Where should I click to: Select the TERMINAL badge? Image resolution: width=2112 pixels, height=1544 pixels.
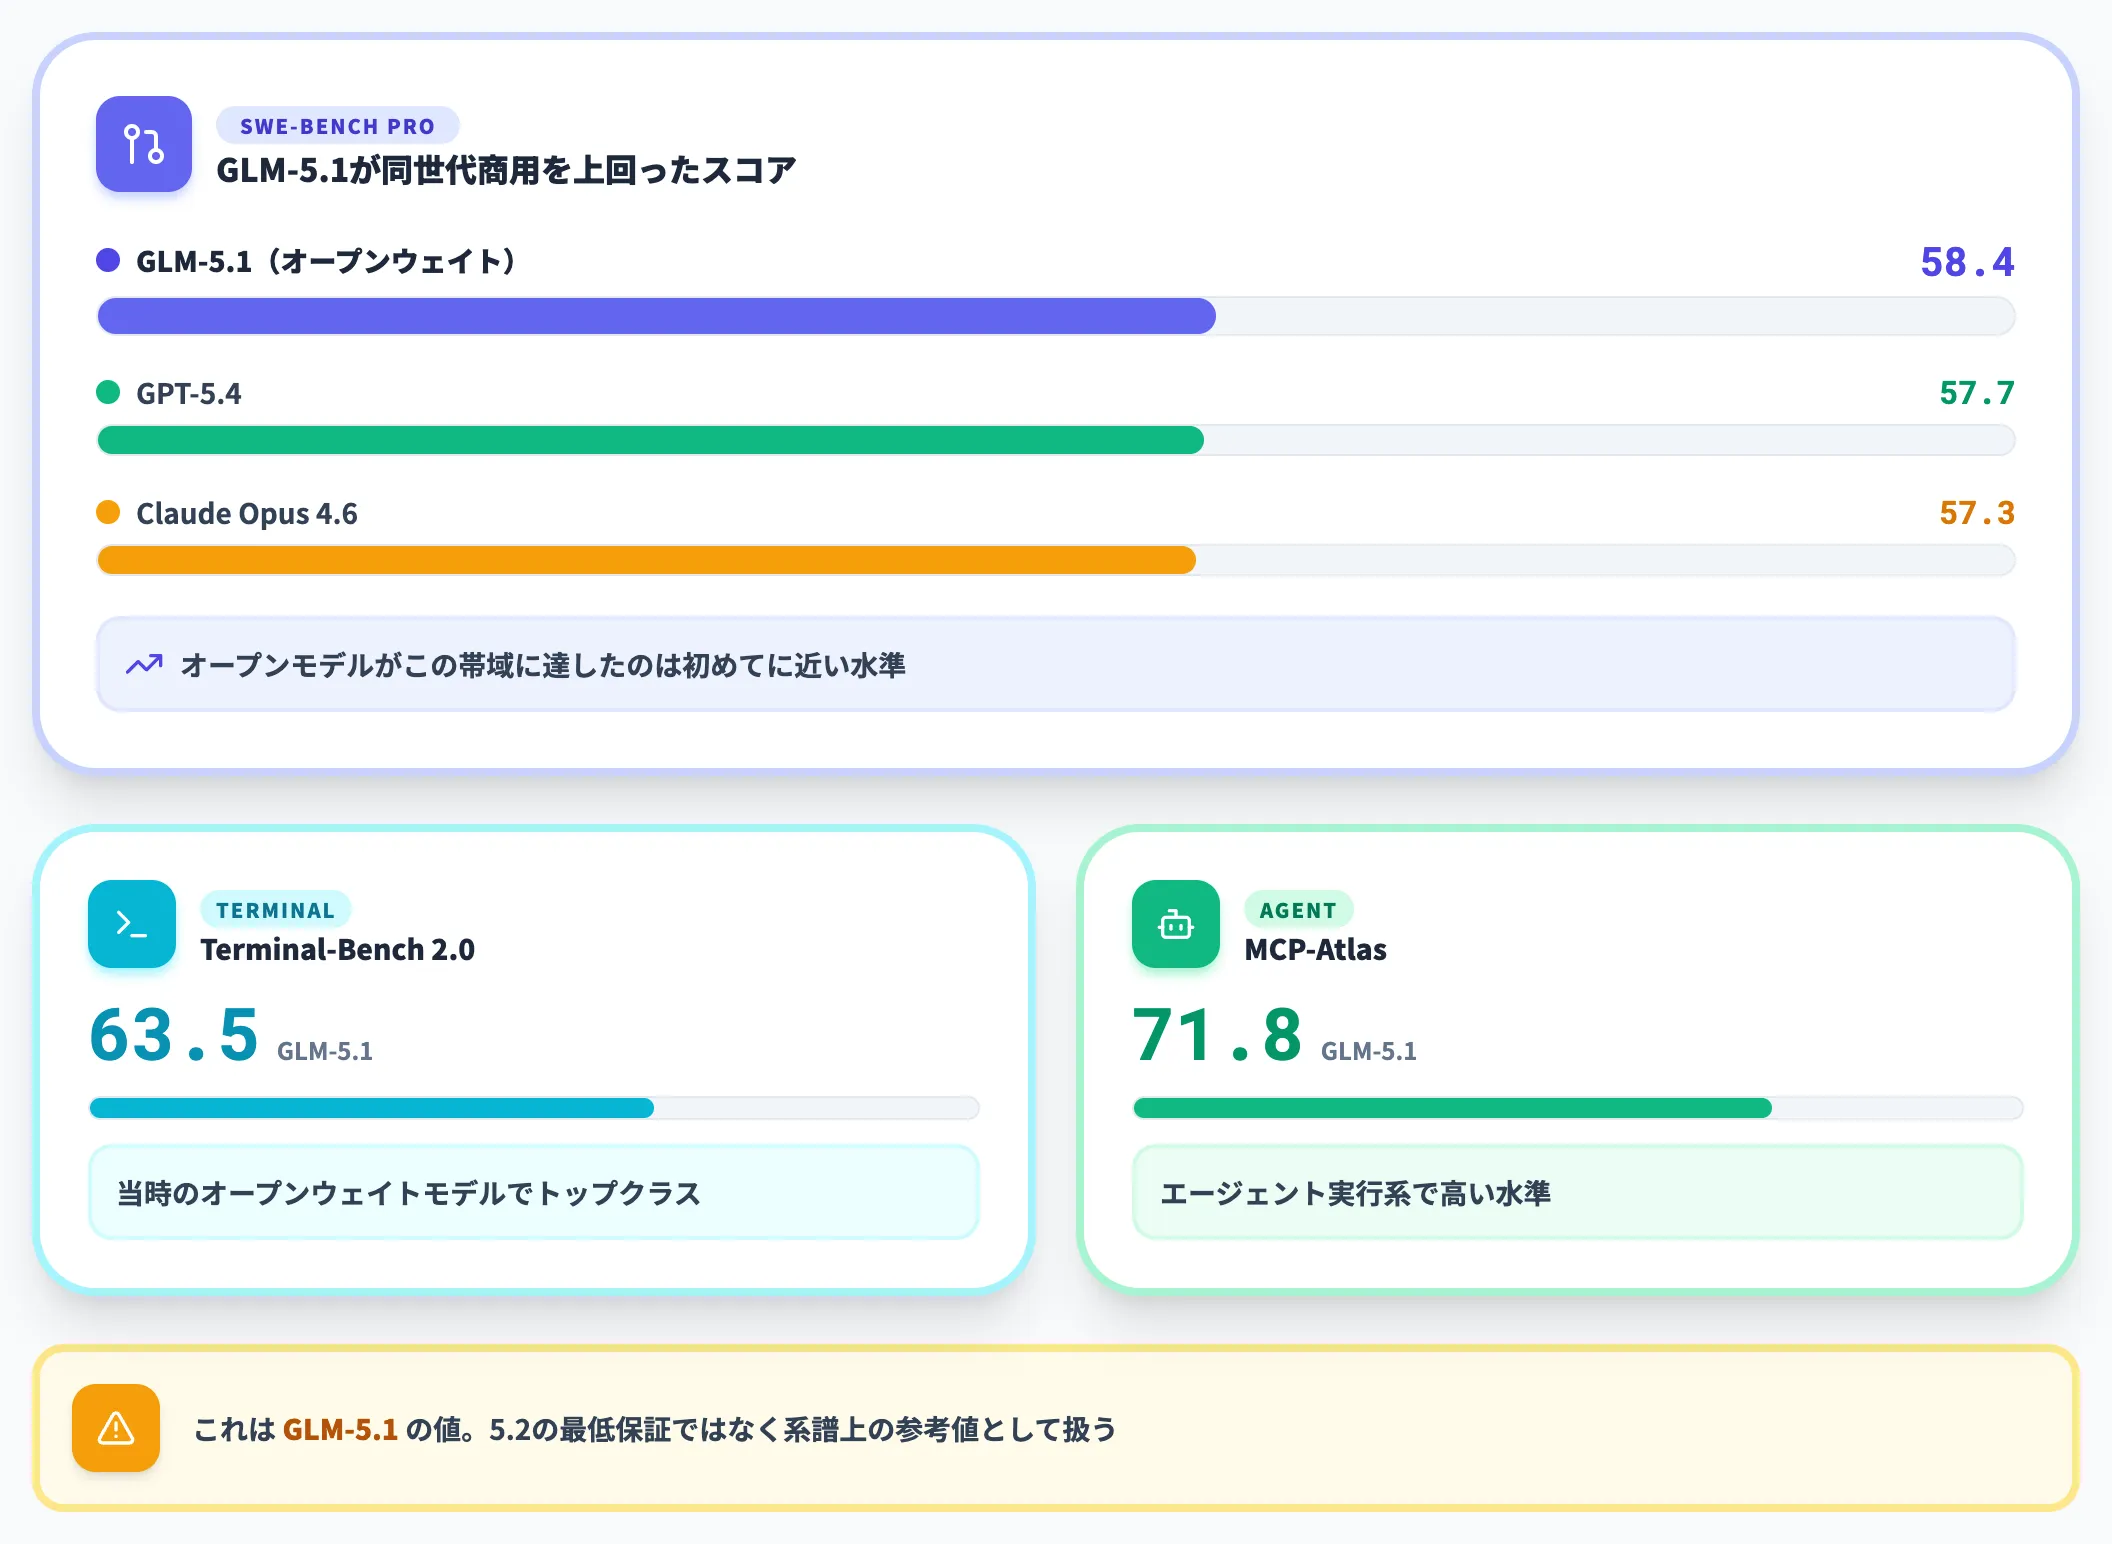tap(275, 910)
